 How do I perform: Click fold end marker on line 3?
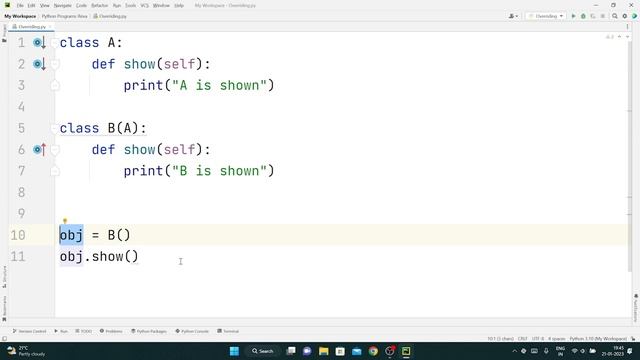55,85
